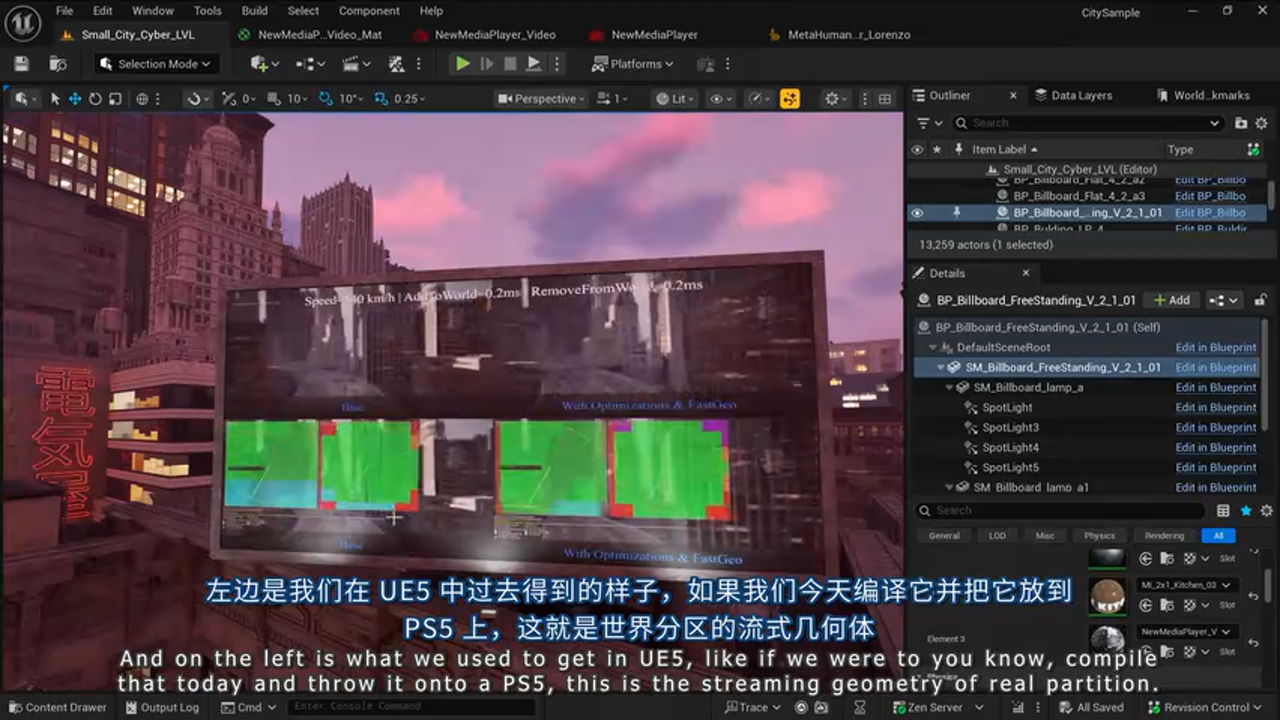Click the Add button in Details
The image size is (1280, 720).
click(1170, 300)
